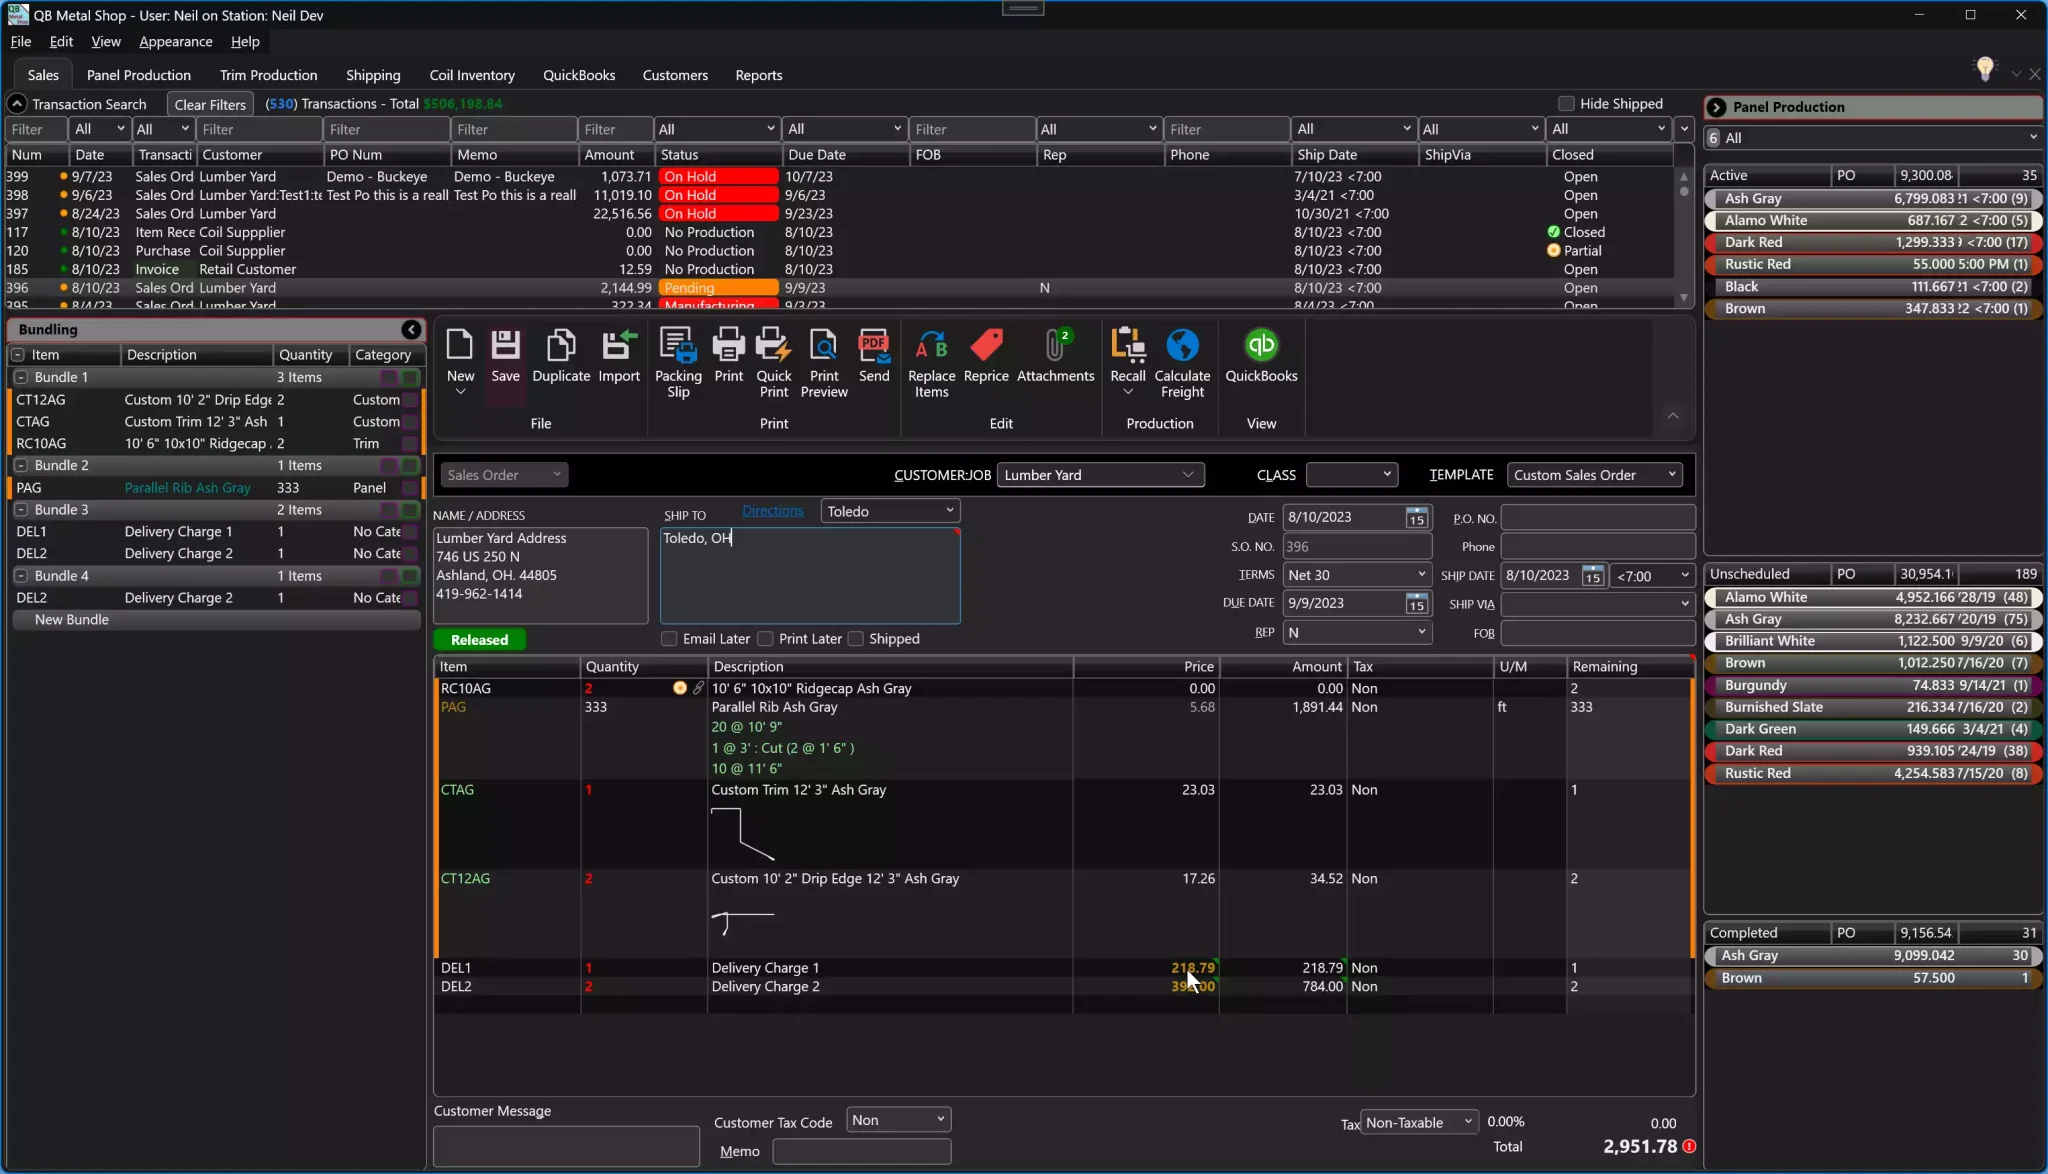Open the QuickBooks view icon

1261,347
